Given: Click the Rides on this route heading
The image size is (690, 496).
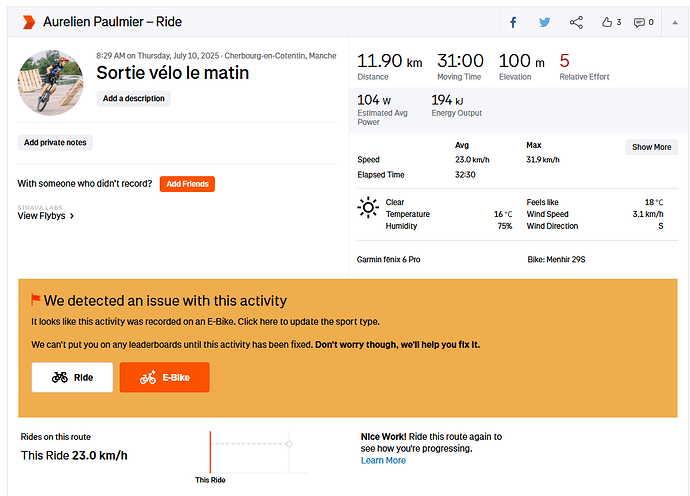Looking at the screenshot, I should tap(55, 437).
